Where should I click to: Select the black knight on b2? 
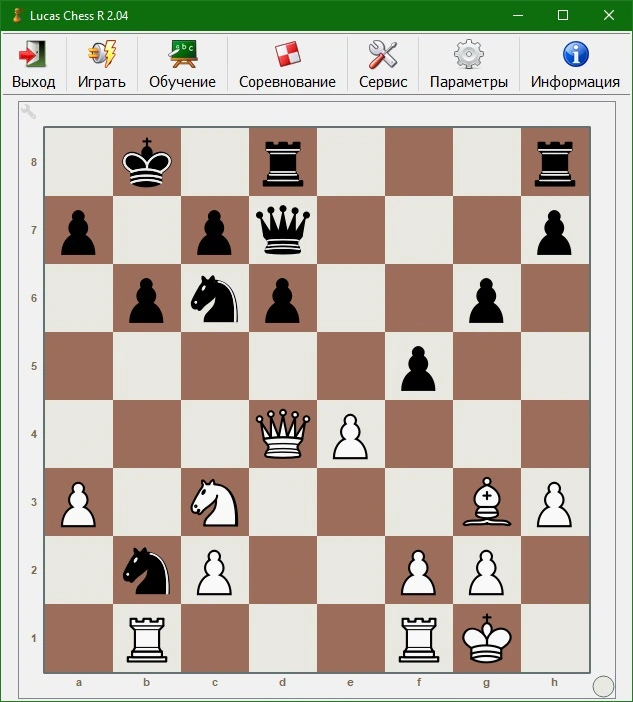tap(146, 571)
